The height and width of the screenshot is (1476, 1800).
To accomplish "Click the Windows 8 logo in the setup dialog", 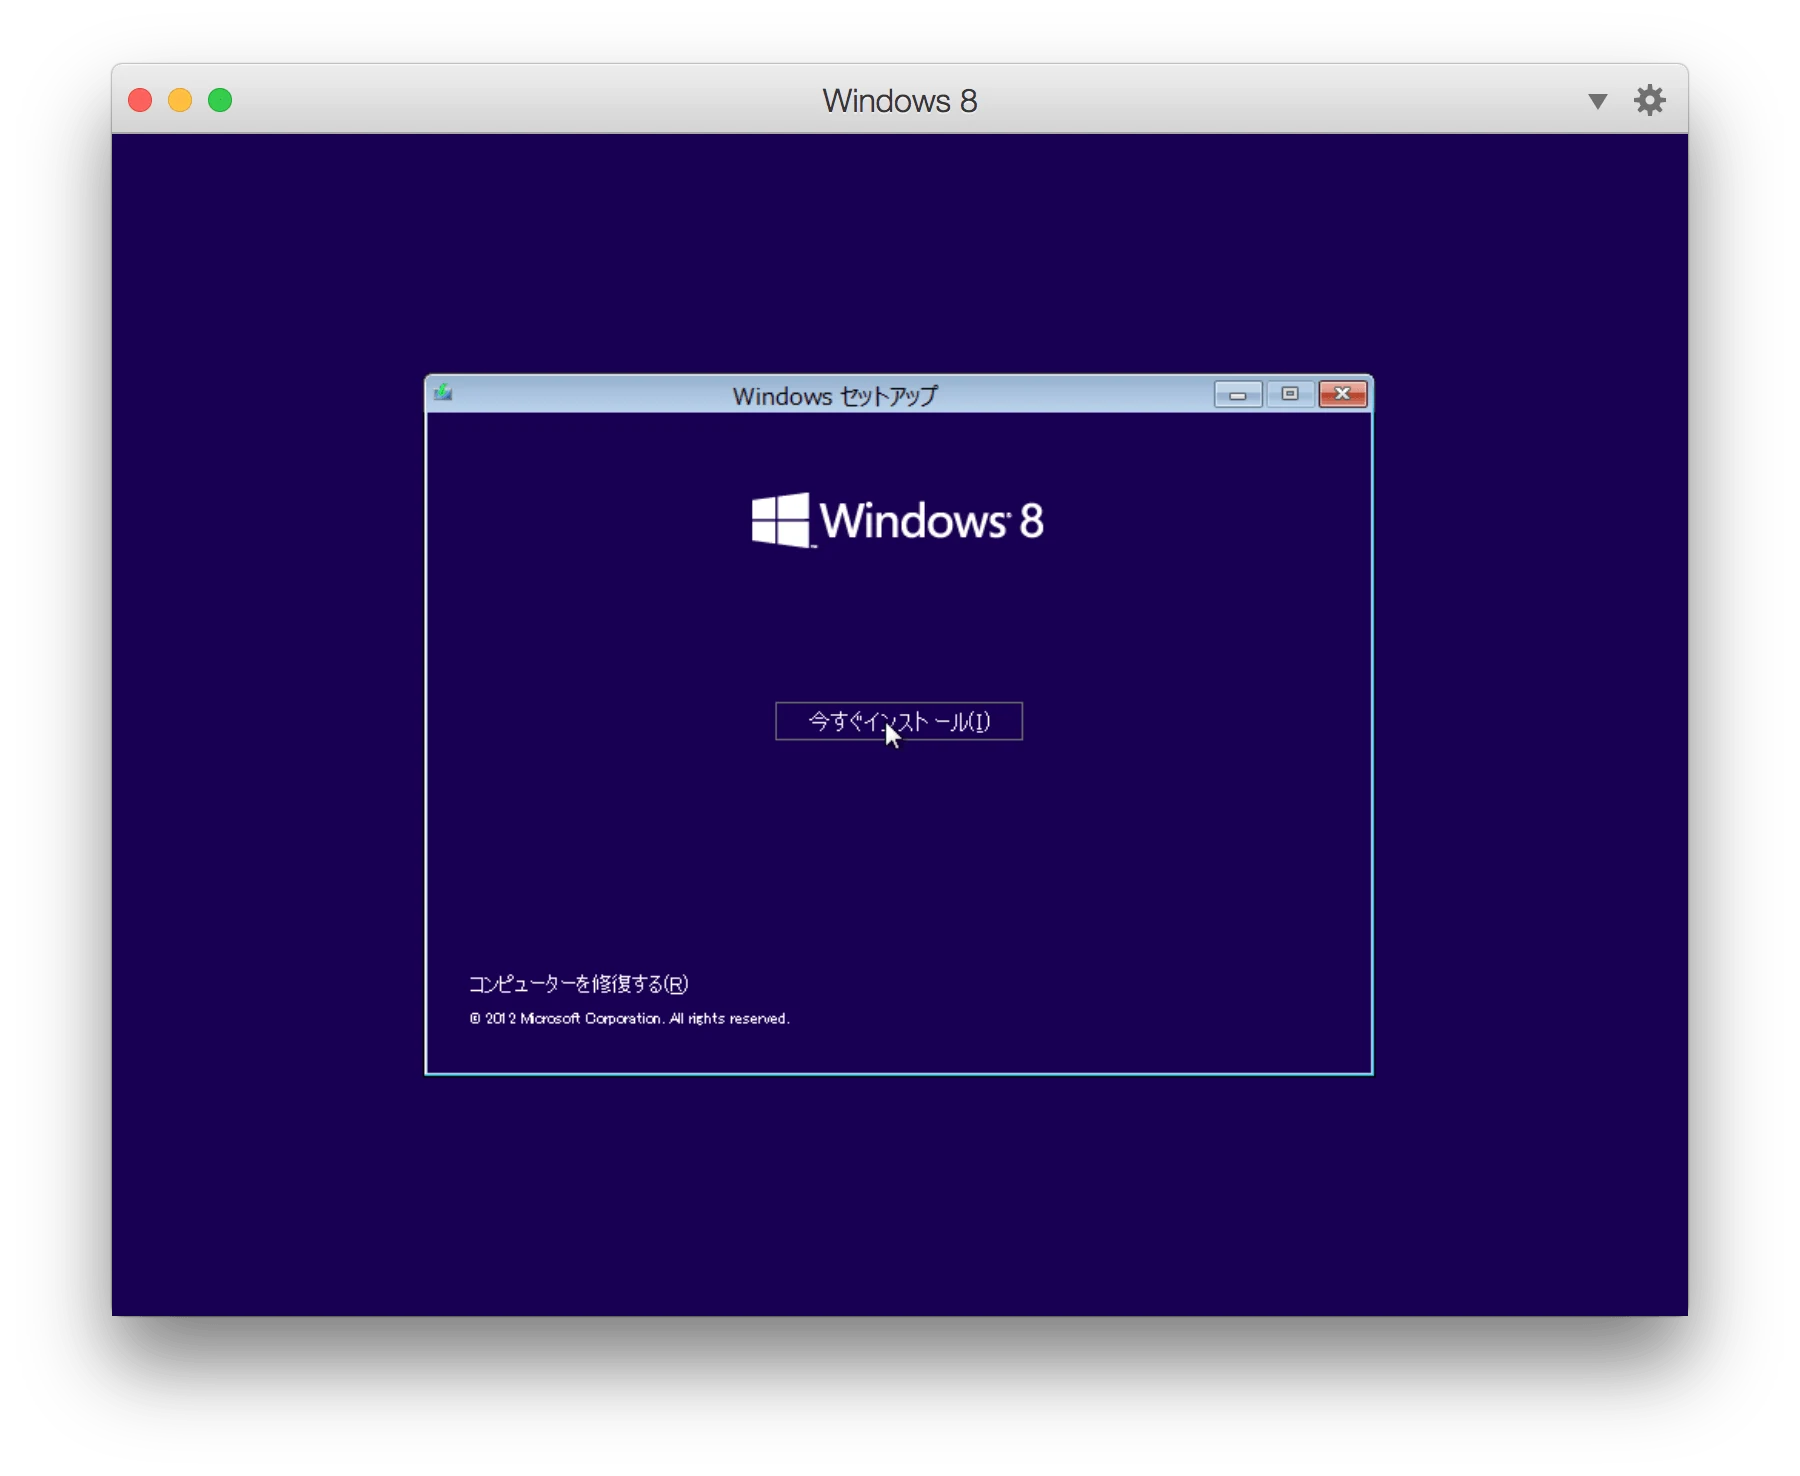I will [x=897, y=520].
